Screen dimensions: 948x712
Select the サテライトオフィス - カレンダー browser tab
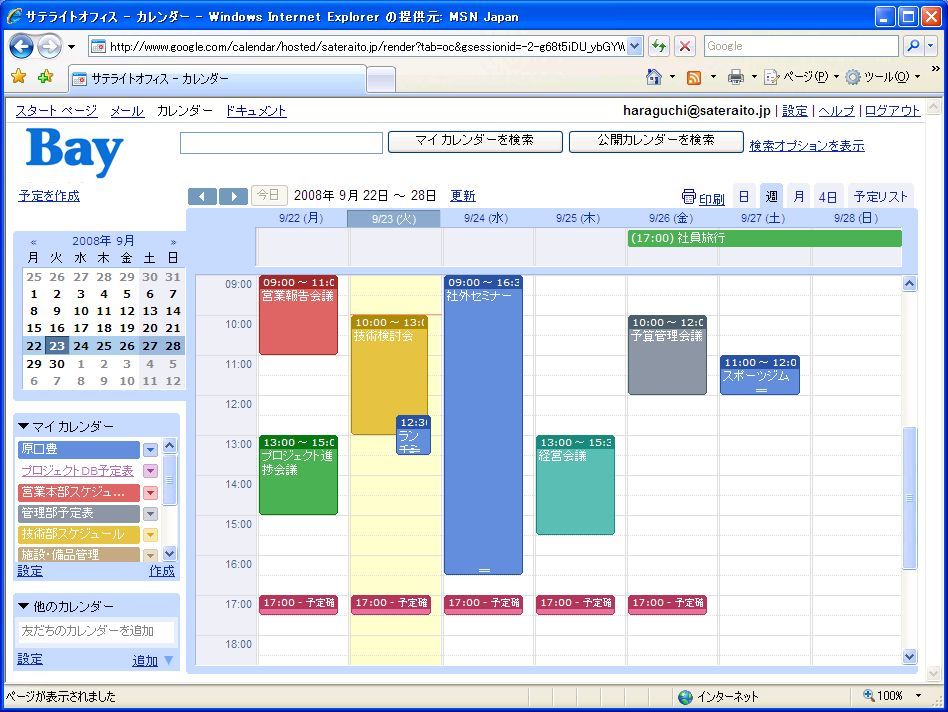[x=218, y=79]
